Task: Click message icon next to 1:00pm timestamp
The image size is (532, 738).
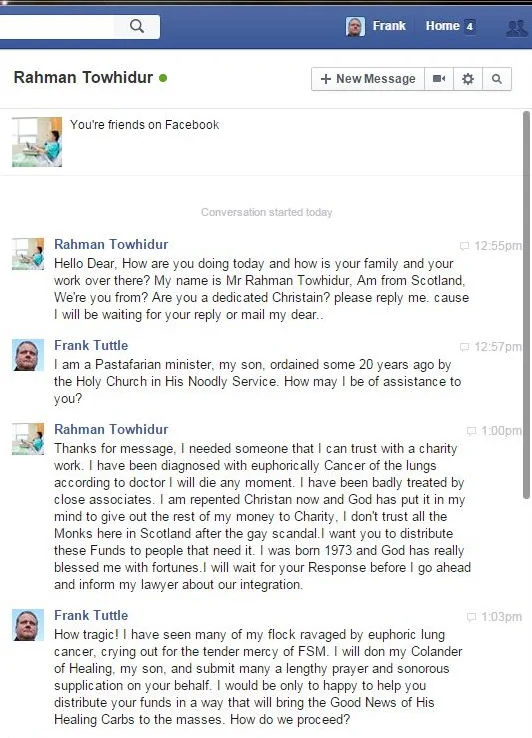Action: point(471,431)
